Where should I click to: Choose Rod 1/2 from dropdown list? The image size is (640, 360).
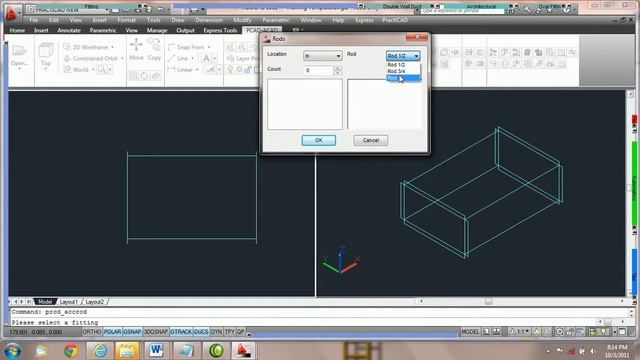(403, 65)
